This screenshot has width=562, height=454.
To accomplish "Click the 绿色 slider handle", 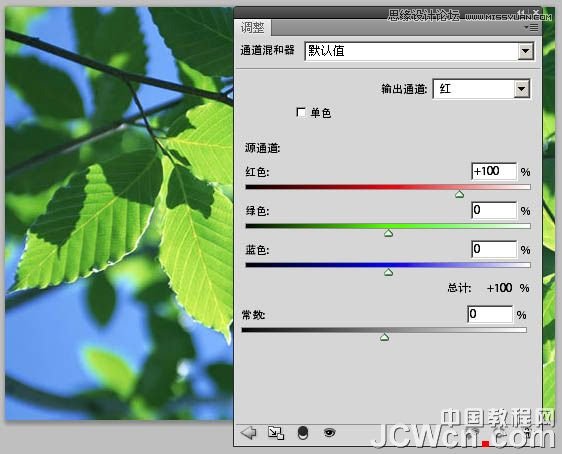I will (389, 233).
